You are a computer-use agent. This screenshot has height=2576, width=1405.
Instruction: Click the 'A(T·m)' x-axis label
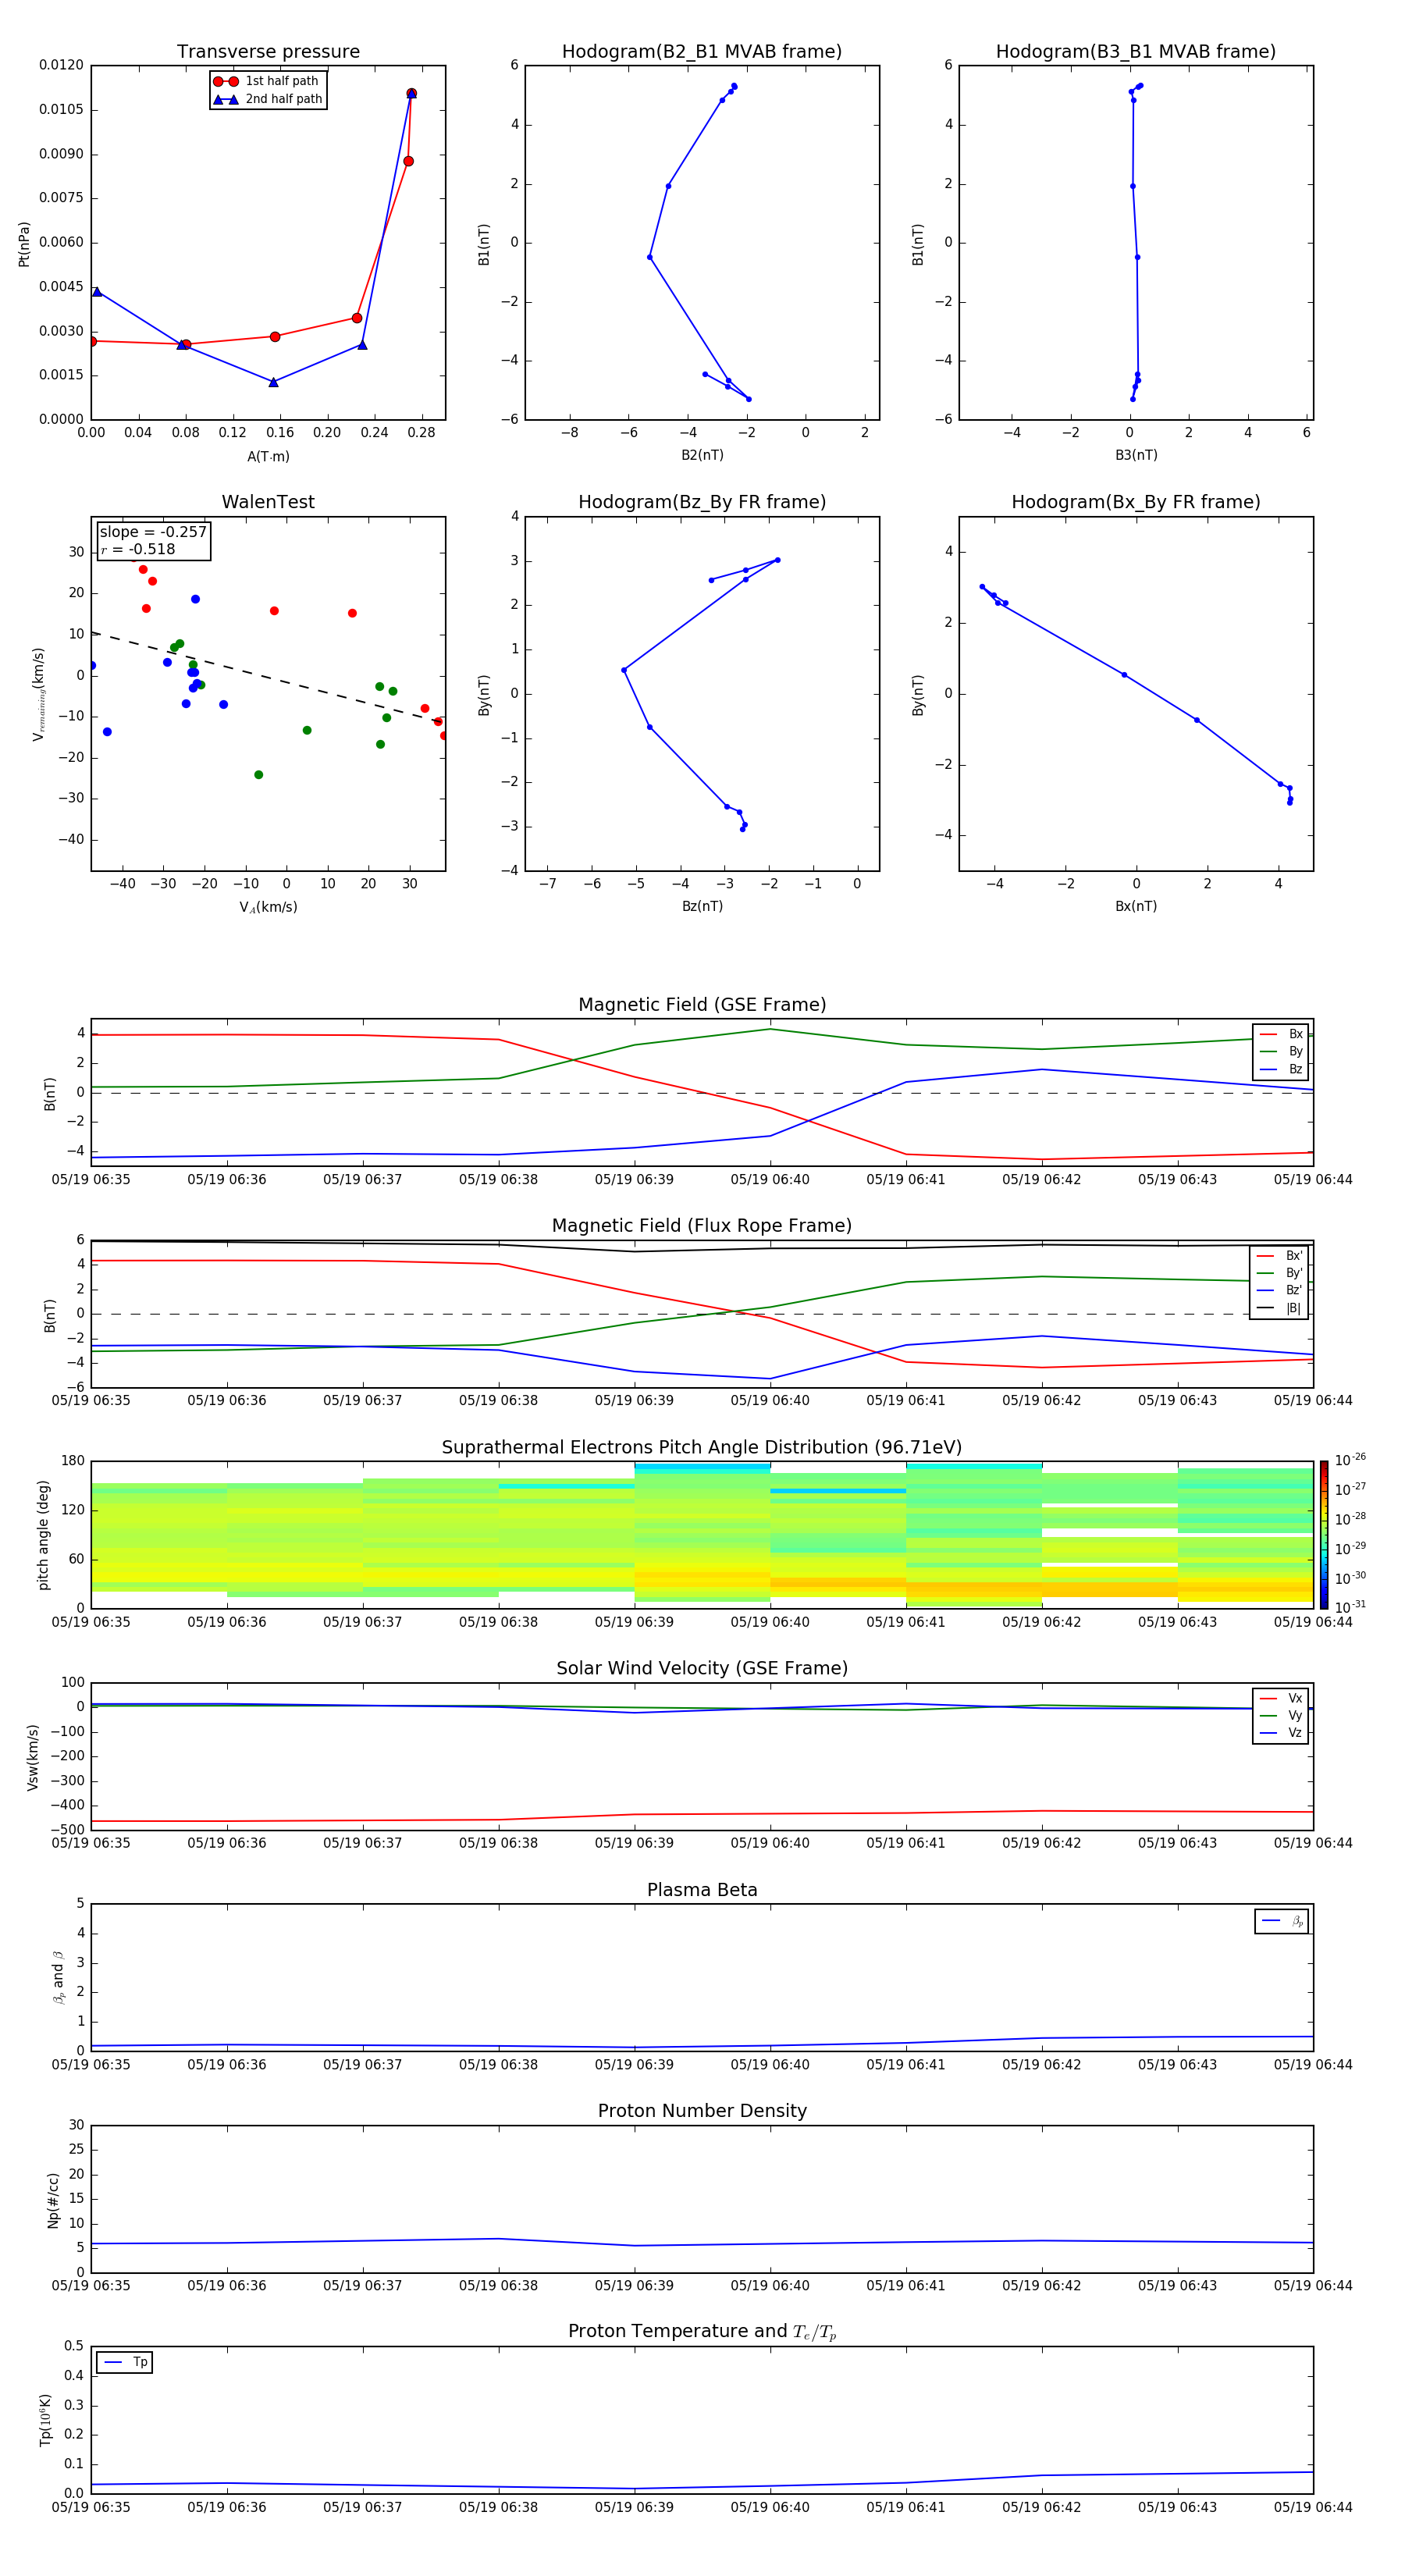pyautogui.click(x=268, y=457)
